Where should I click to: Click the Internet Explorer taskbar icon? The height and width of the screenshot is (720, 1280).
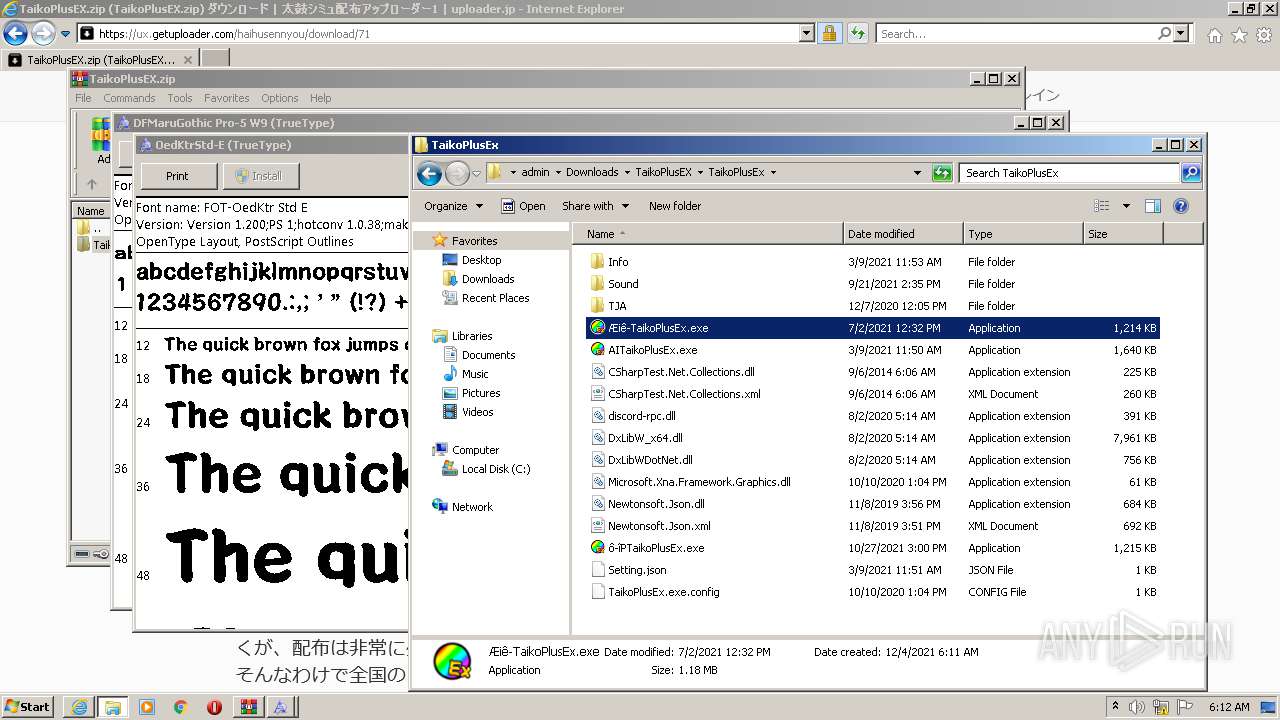[x=80, y=707]
